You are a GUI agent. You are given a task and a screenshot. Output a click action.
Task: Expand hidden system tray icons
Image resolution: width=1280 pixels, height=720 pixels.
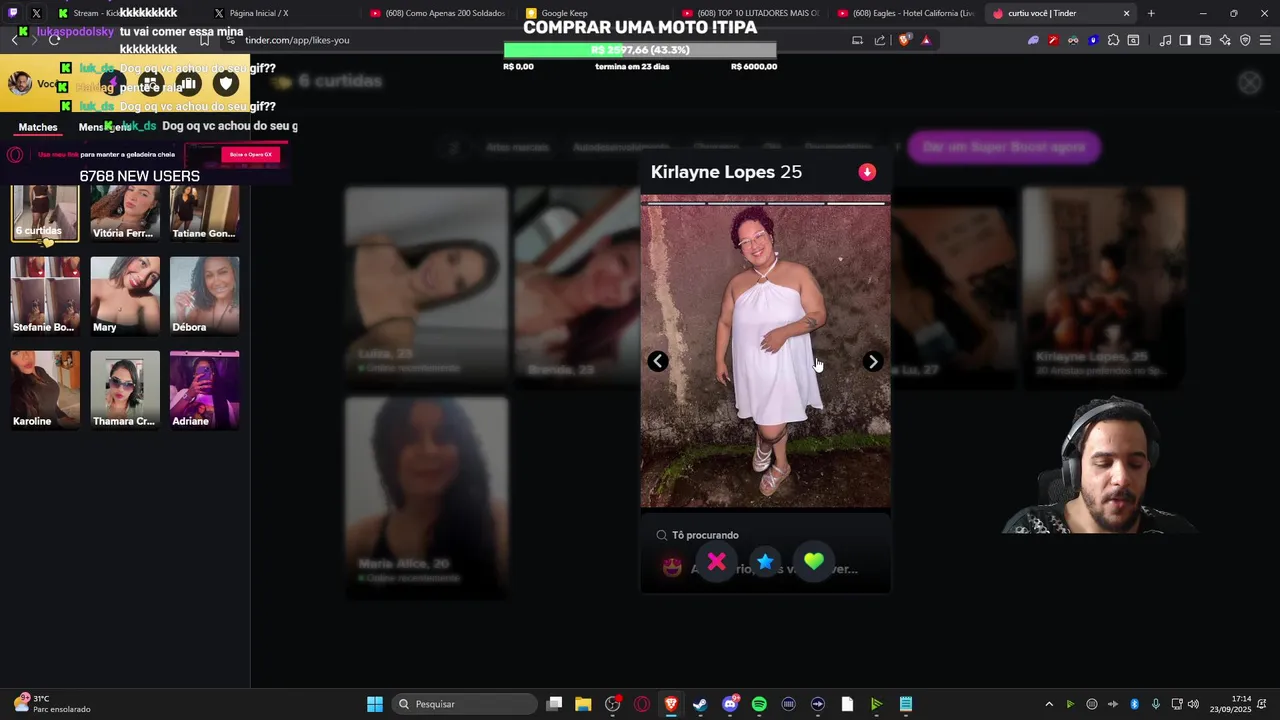tap(1049, 704)
